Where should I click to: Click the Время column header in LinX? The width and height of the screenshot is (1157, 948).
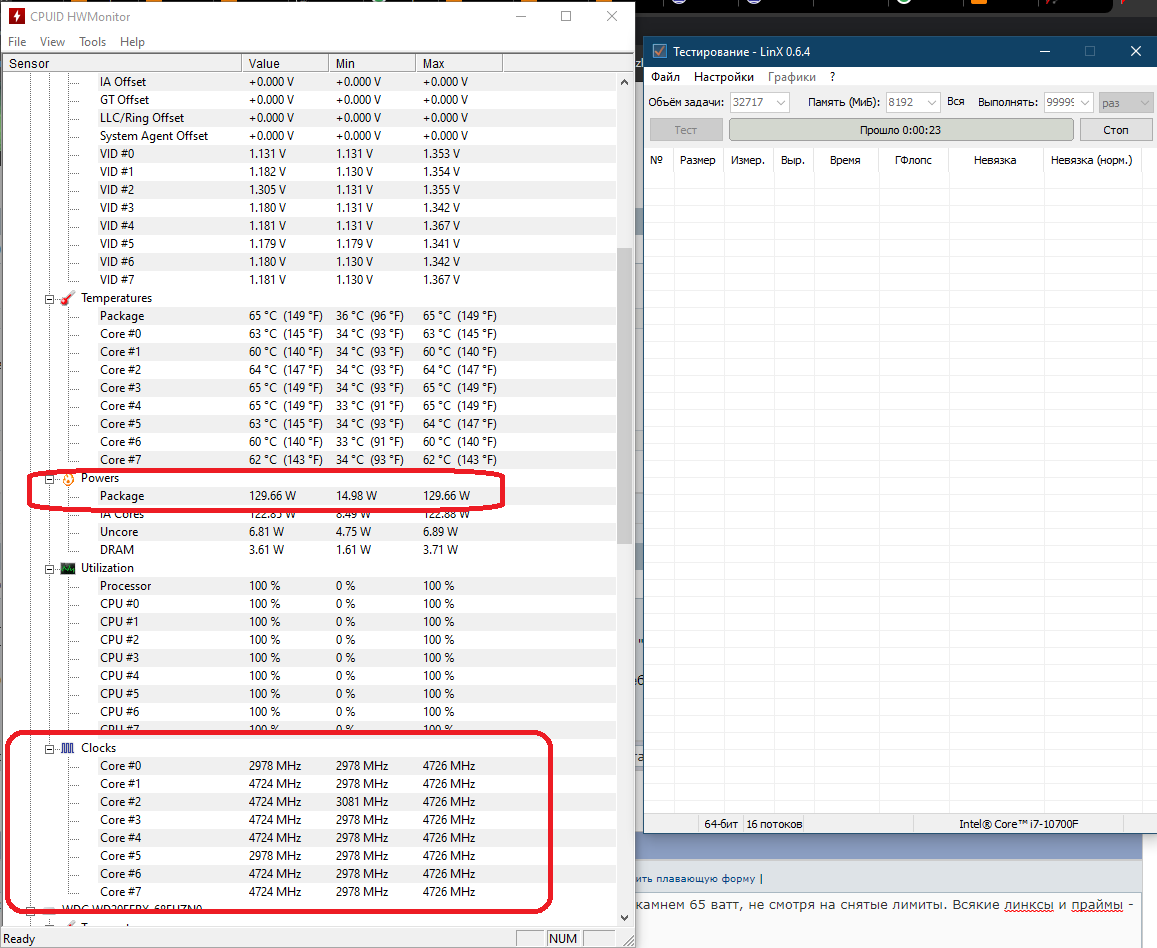pyautogui.click(x=845, y=160)
